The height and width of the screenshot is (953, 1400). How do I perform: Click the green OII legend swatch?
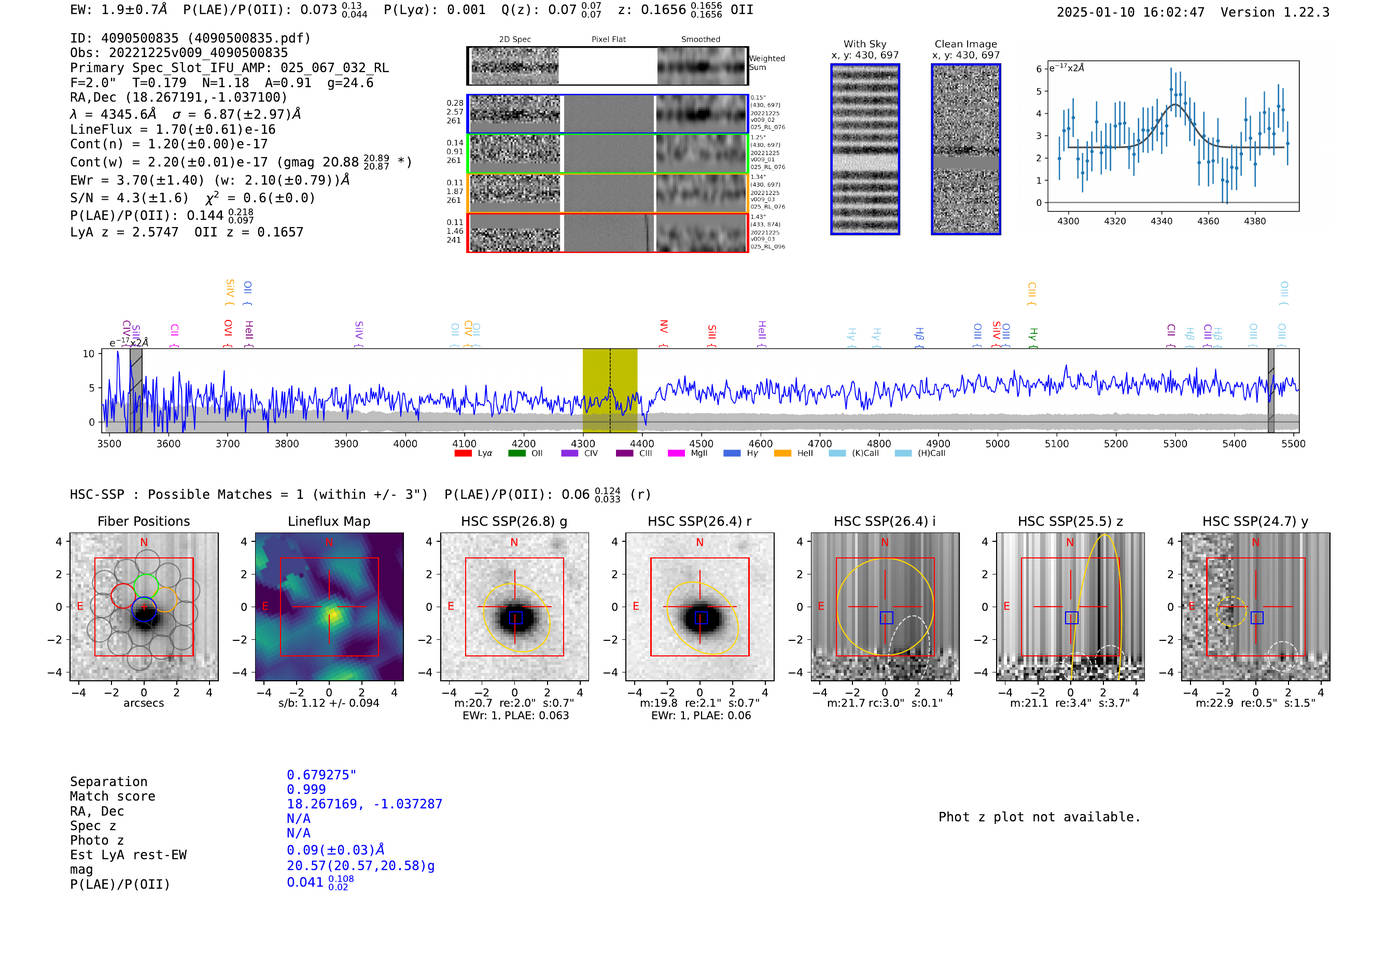(x=516, y=453)
